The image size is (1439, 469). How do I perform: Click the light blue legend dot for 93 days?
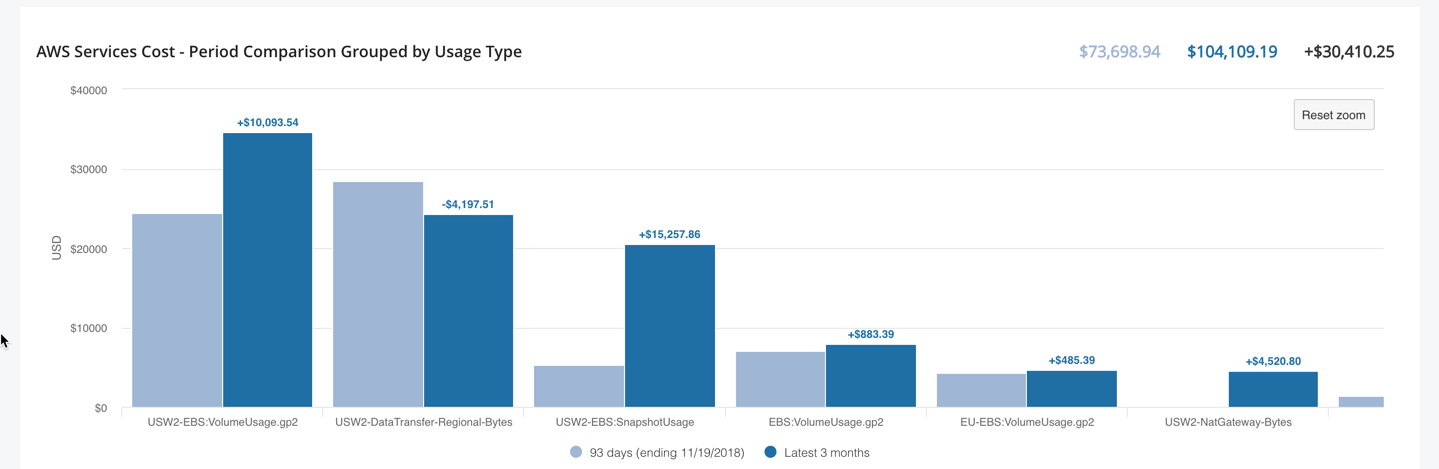(x=576, y=452)
